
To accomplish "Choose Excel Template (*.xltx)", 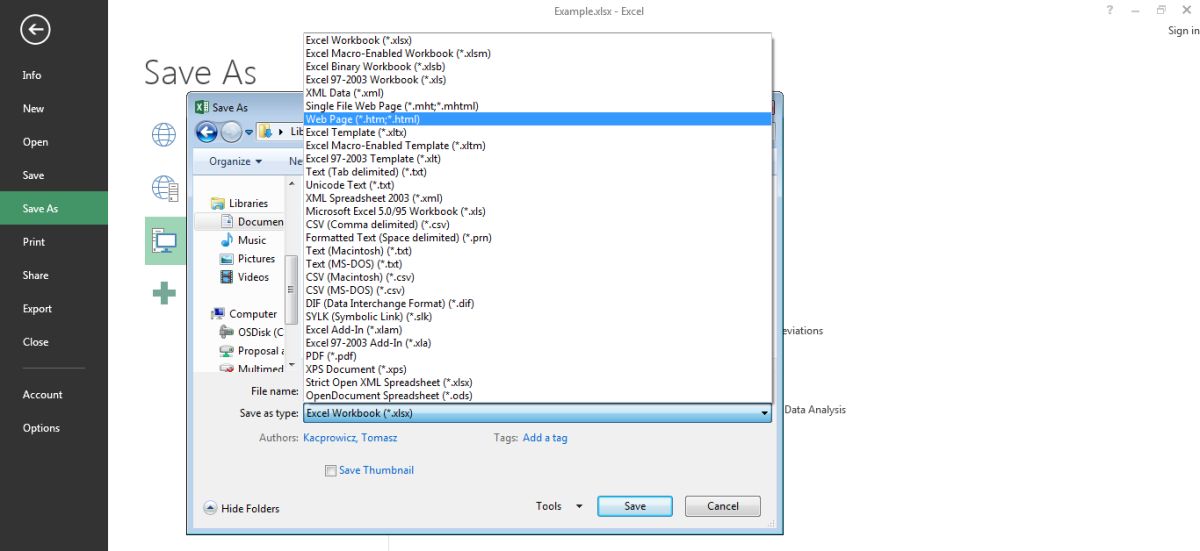I will (537, 132).
